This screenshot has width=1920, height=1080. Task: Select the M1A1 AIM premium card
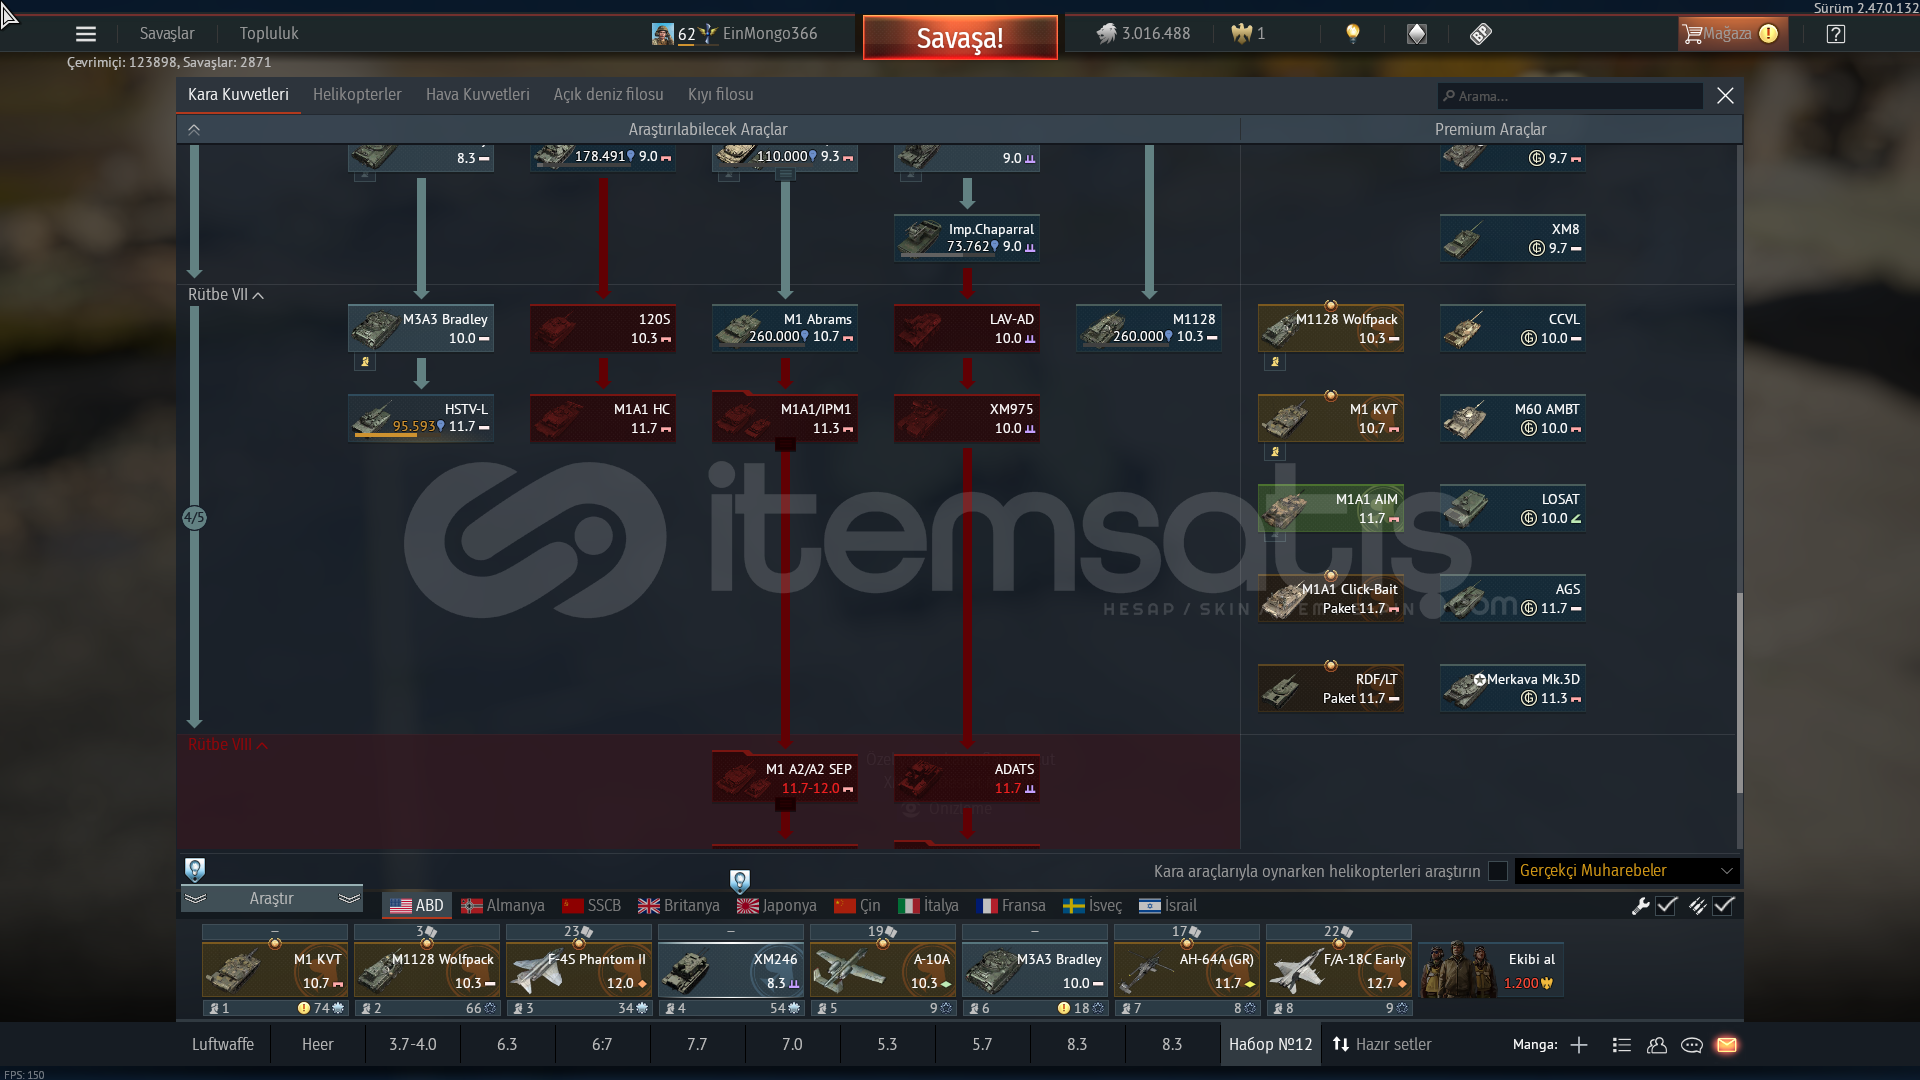click(1331, 508)
